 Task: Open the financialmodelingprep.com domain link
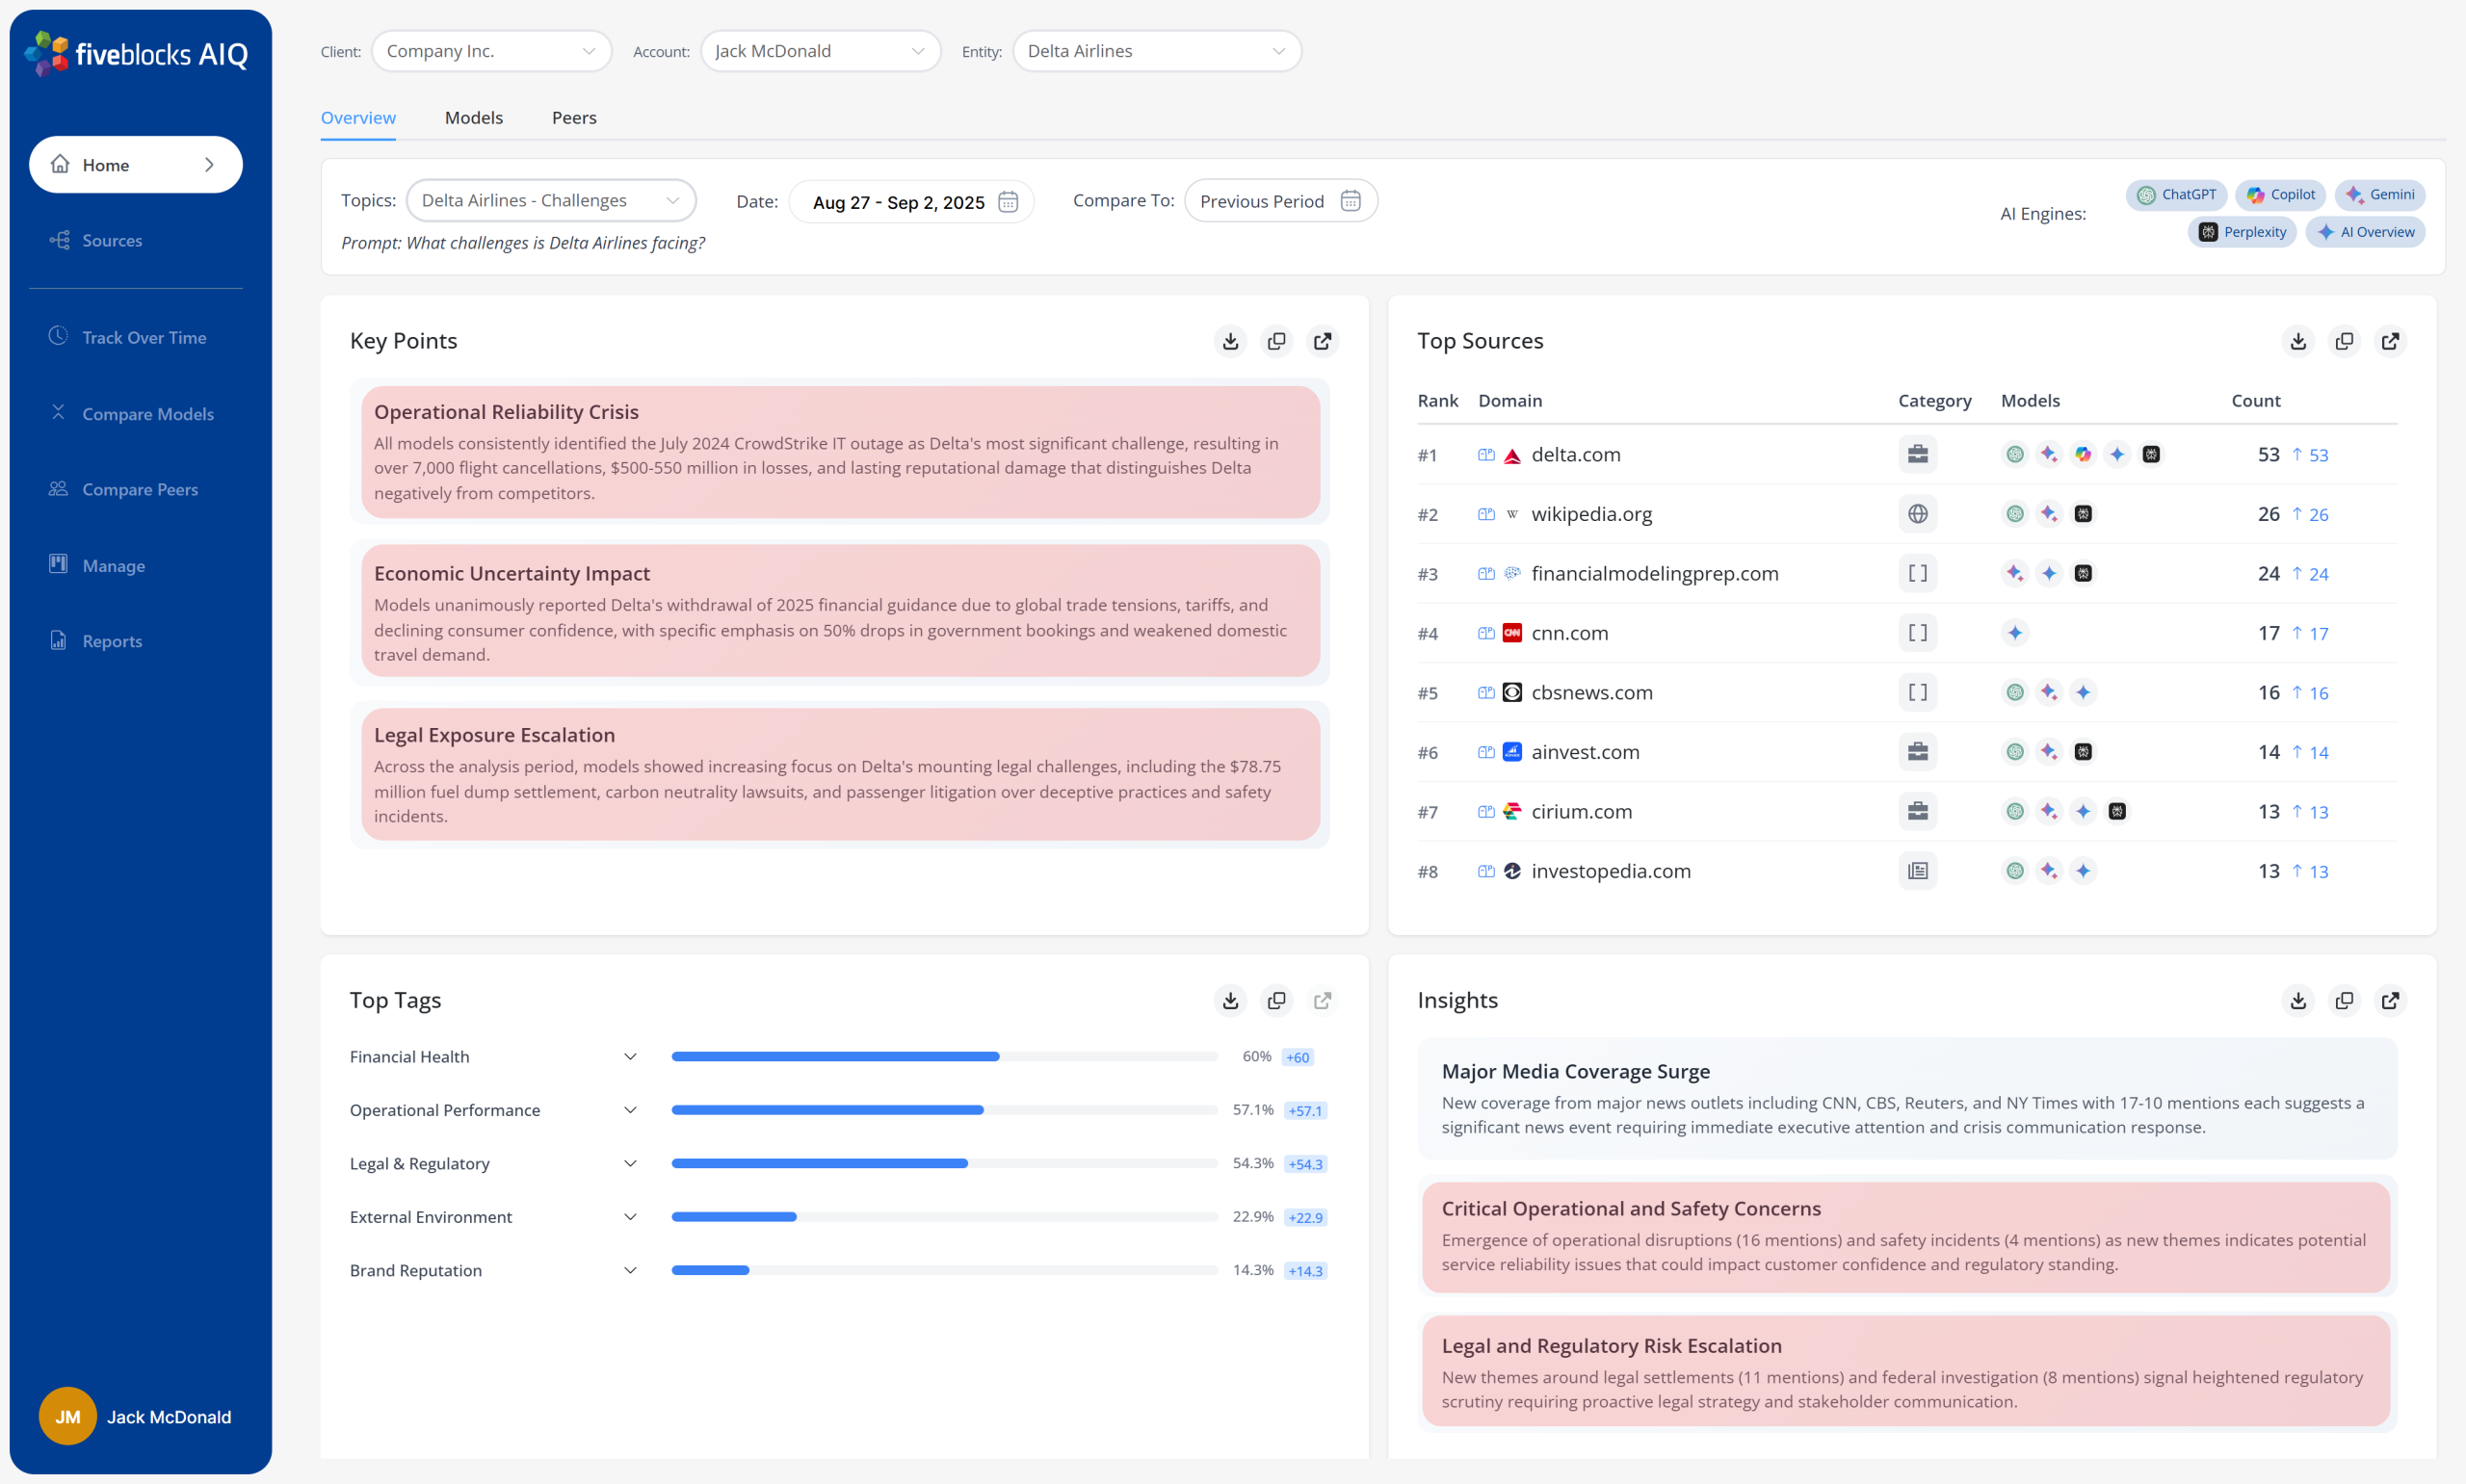[1655, 573]
